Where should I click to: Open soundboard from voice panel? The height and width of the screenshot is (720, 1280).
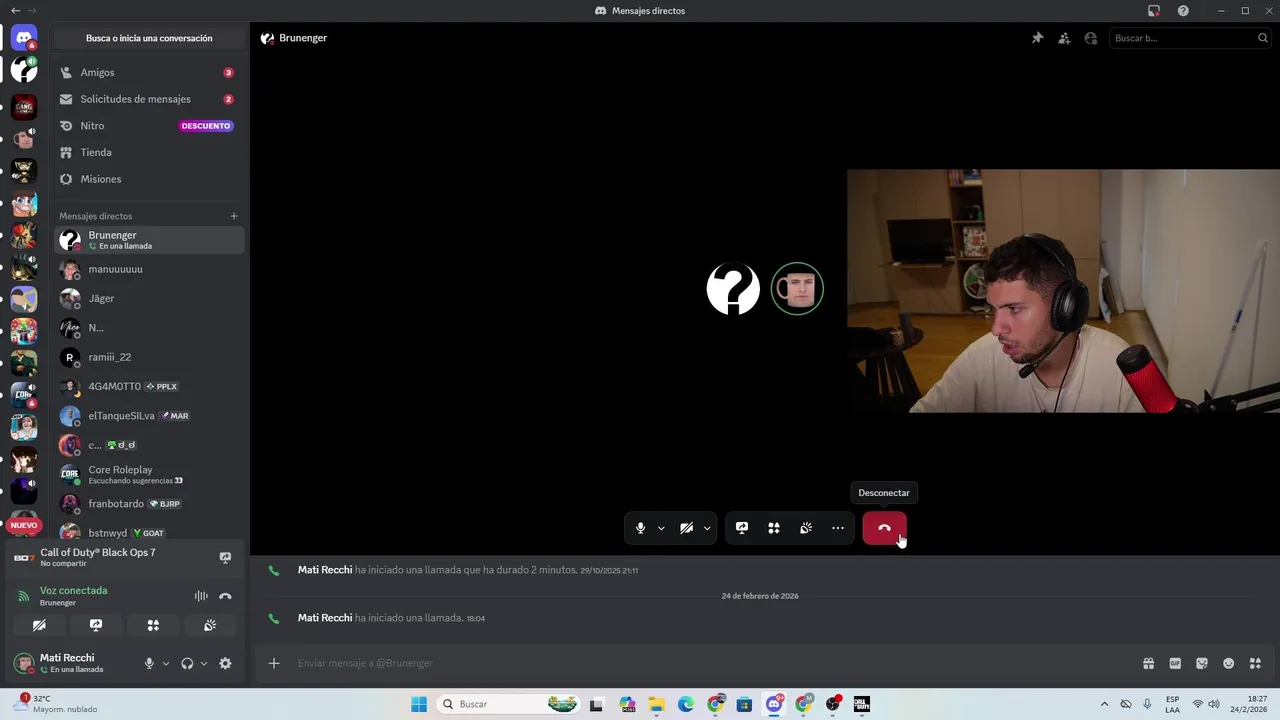[x=210, y=625]
